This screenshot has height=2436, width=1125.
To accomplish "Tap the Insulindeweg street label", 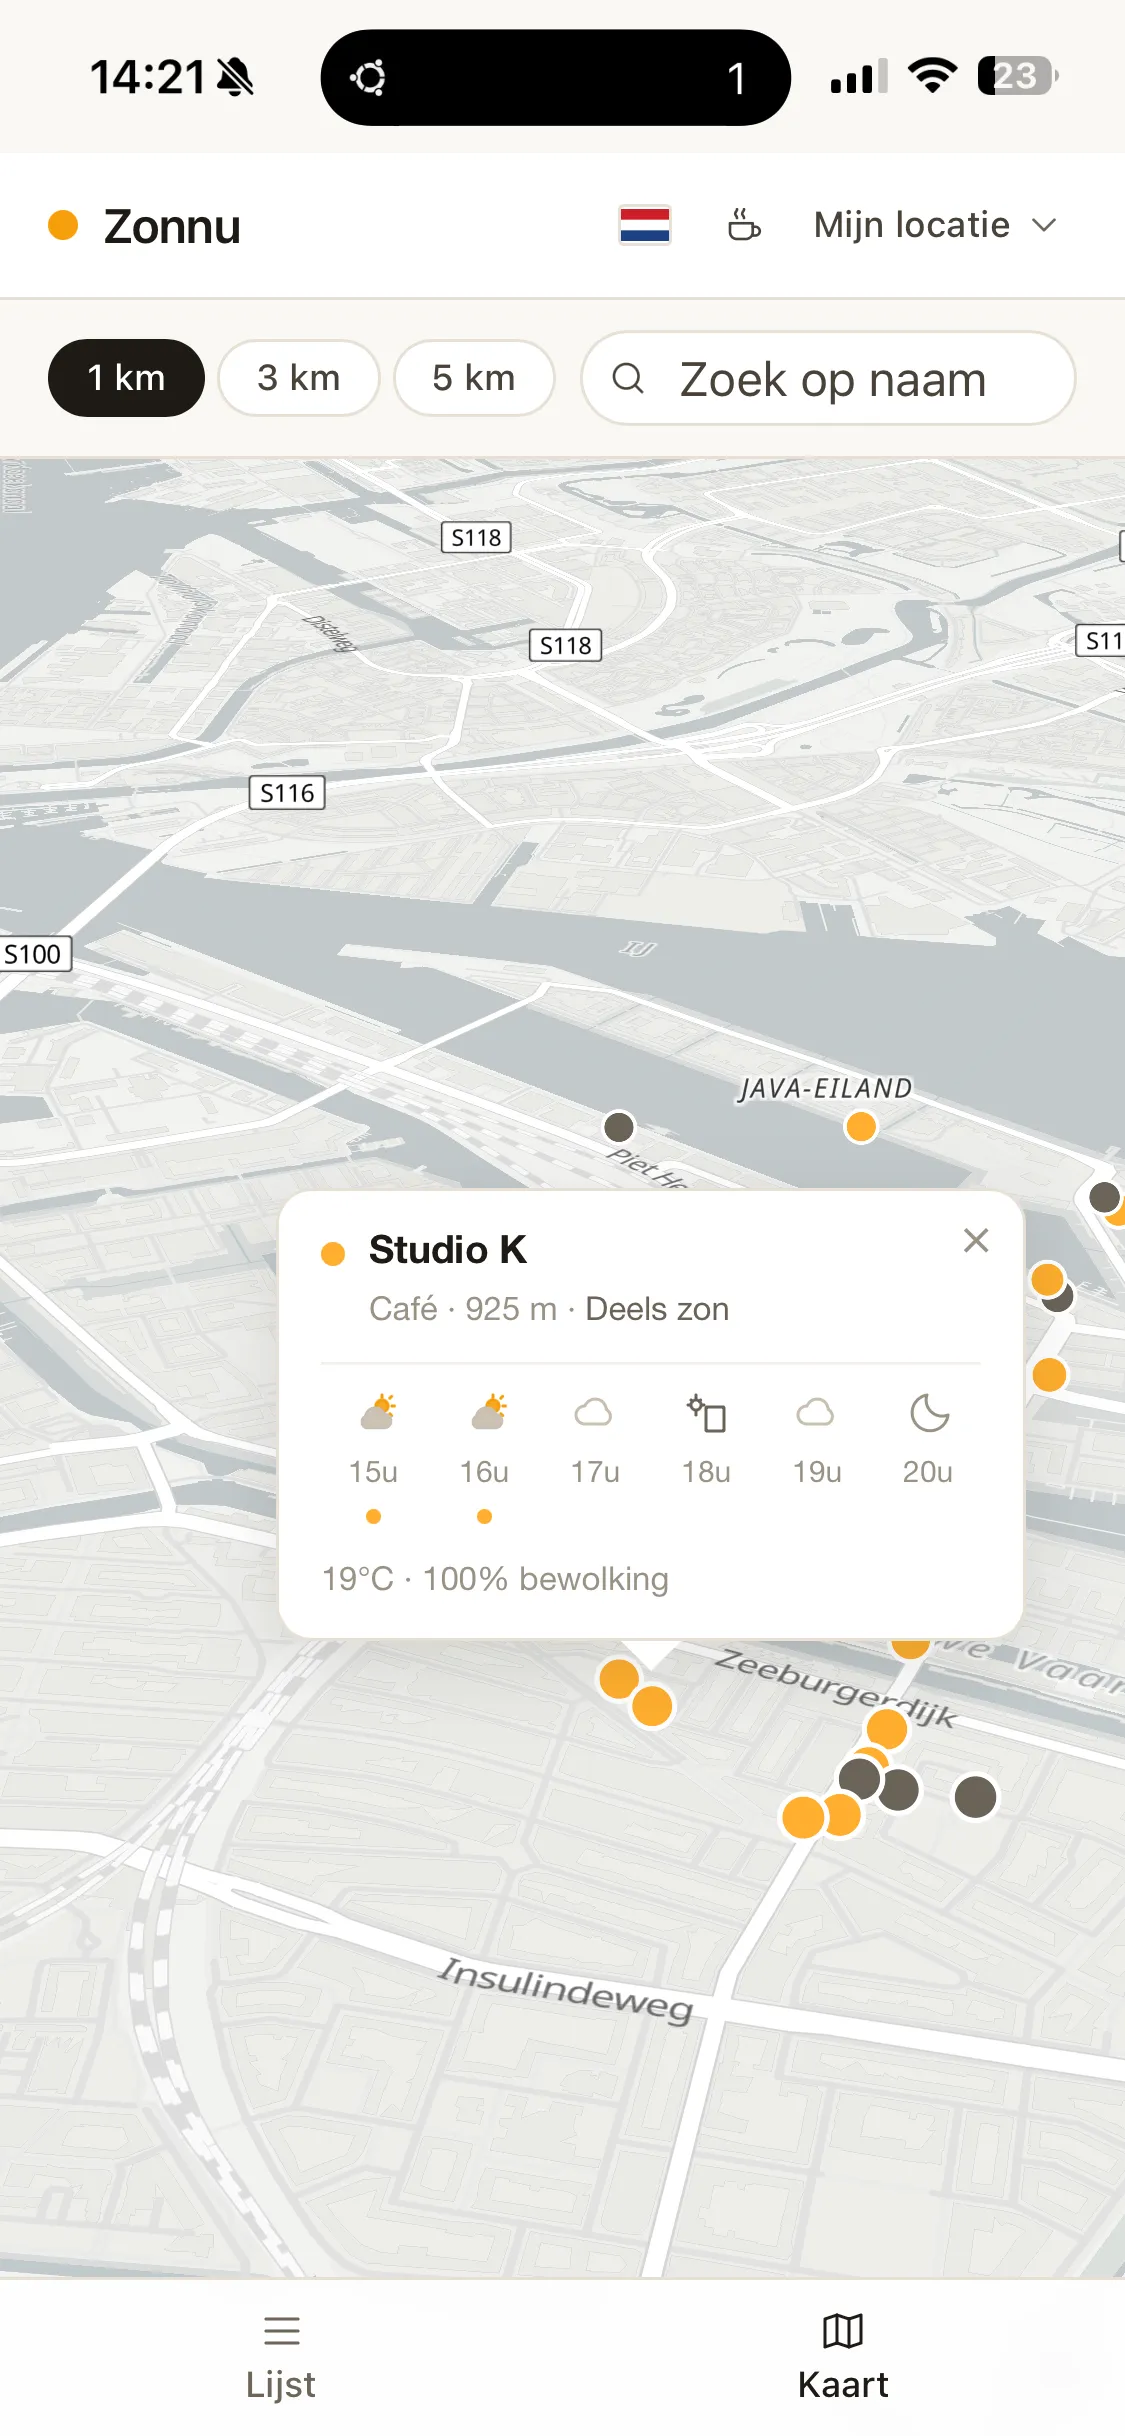I will coord(566,1990).
